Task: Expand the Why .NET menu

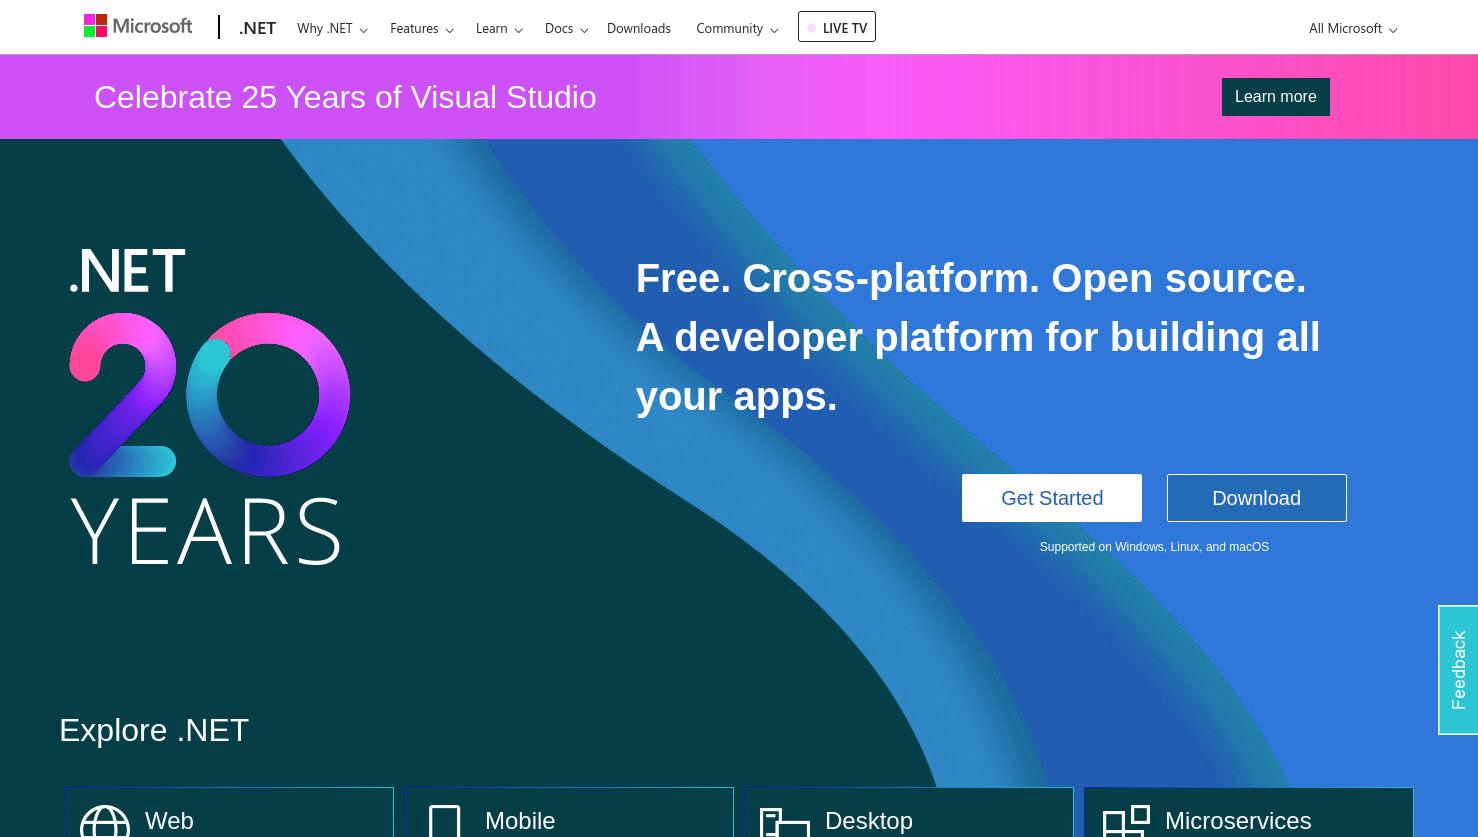Action: point(332,28)
